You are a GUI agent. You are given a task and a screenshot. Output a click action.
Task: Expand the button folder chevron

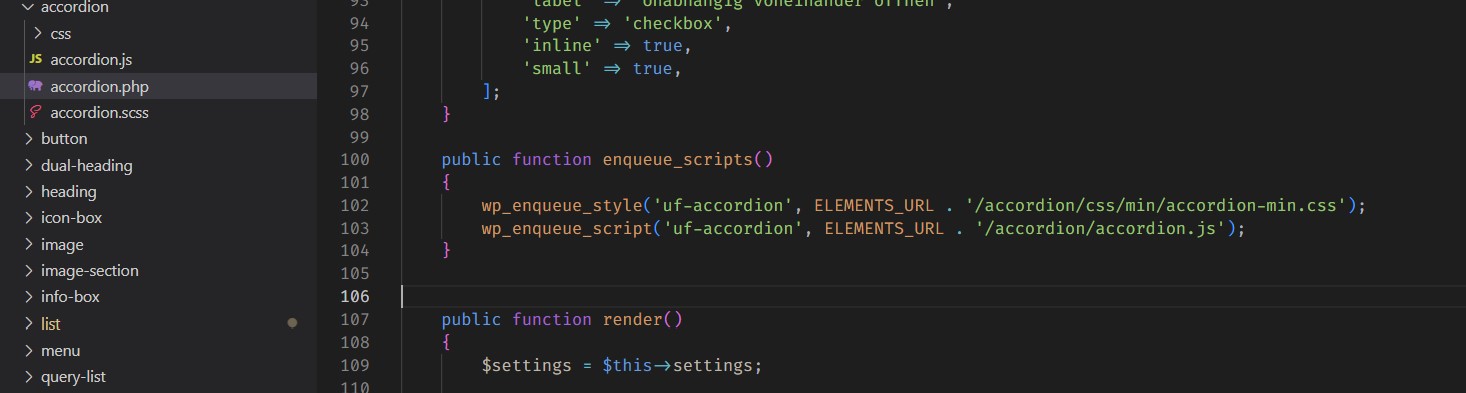pyautogui.click(x=27, y=139)
